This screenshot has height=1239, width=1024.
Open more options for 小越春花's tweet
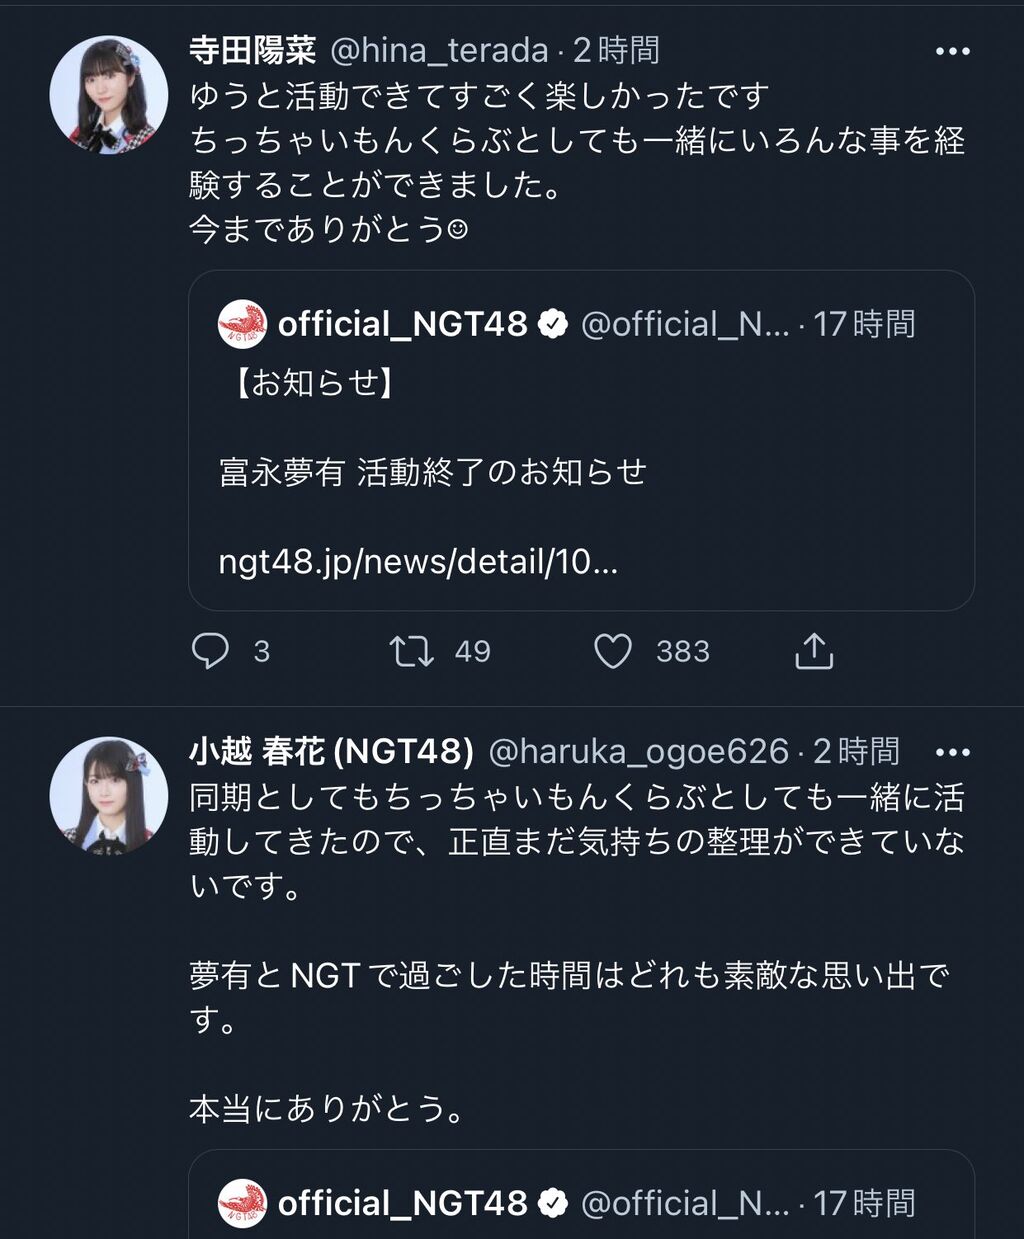click(x=952, y=752)
